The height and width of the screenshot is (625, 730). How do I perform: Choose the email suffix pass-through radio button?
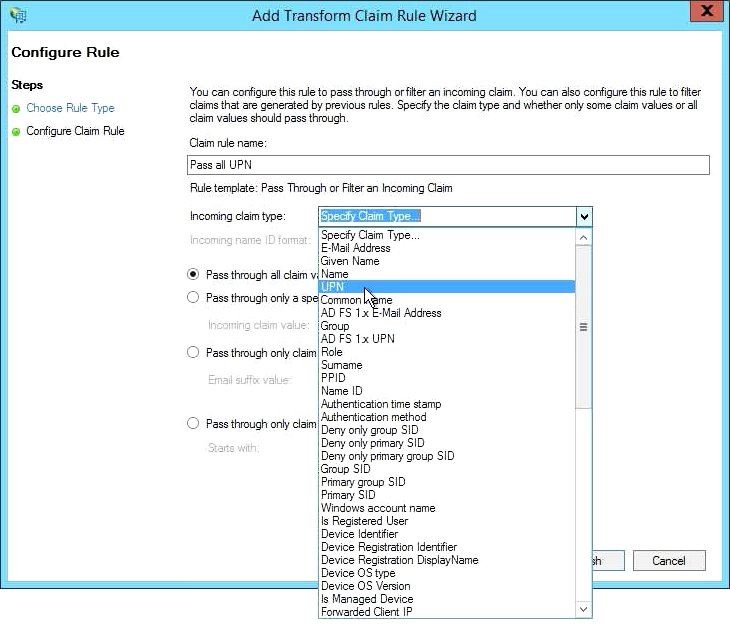click(x=194, y=352)
